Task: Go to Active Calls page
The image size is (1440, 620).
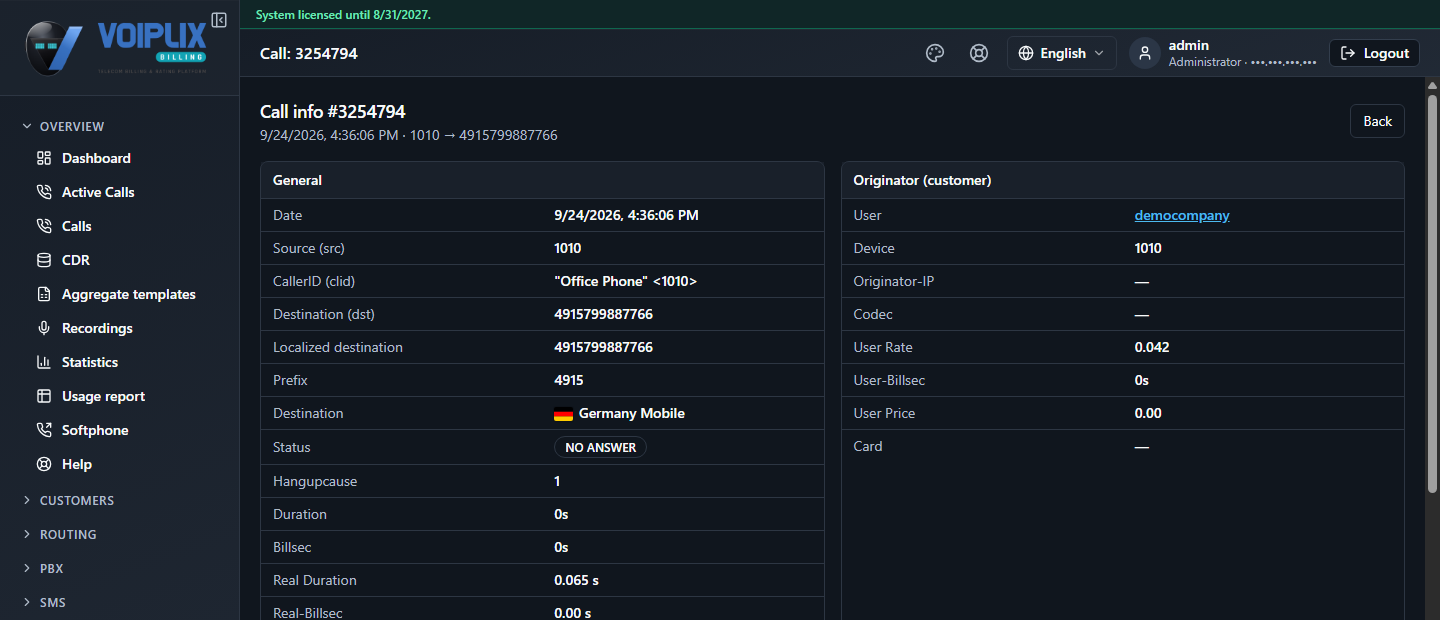Action: (98, 192)
